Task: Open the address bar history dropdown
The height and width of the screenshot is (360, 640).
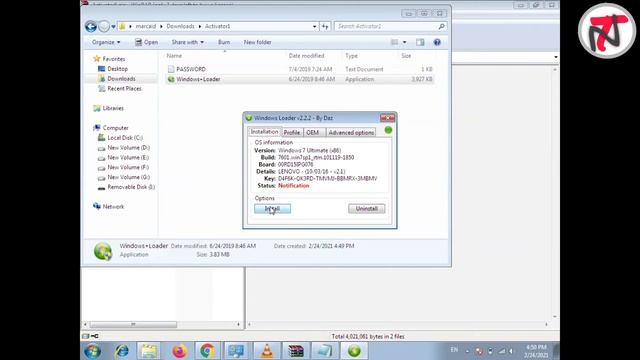Action: click(314, 27)
